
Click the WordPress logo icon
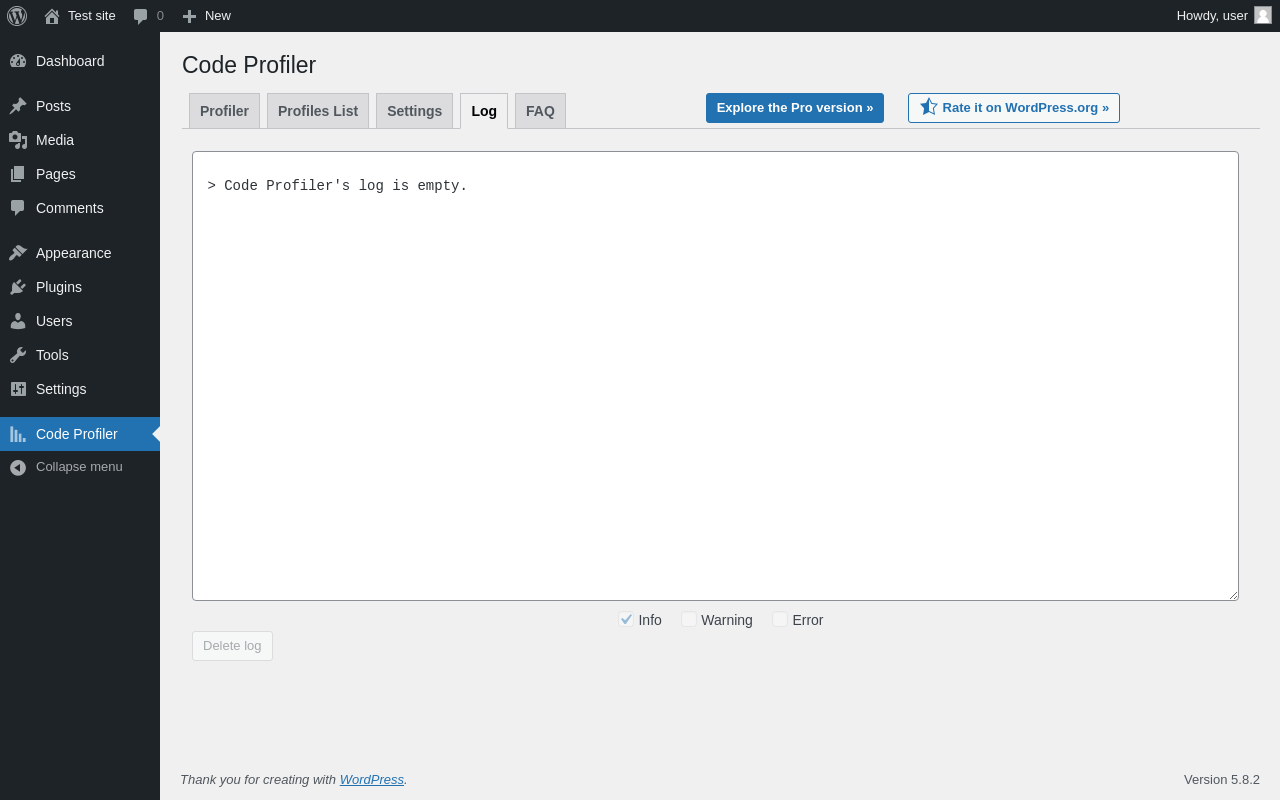(17, 16)
